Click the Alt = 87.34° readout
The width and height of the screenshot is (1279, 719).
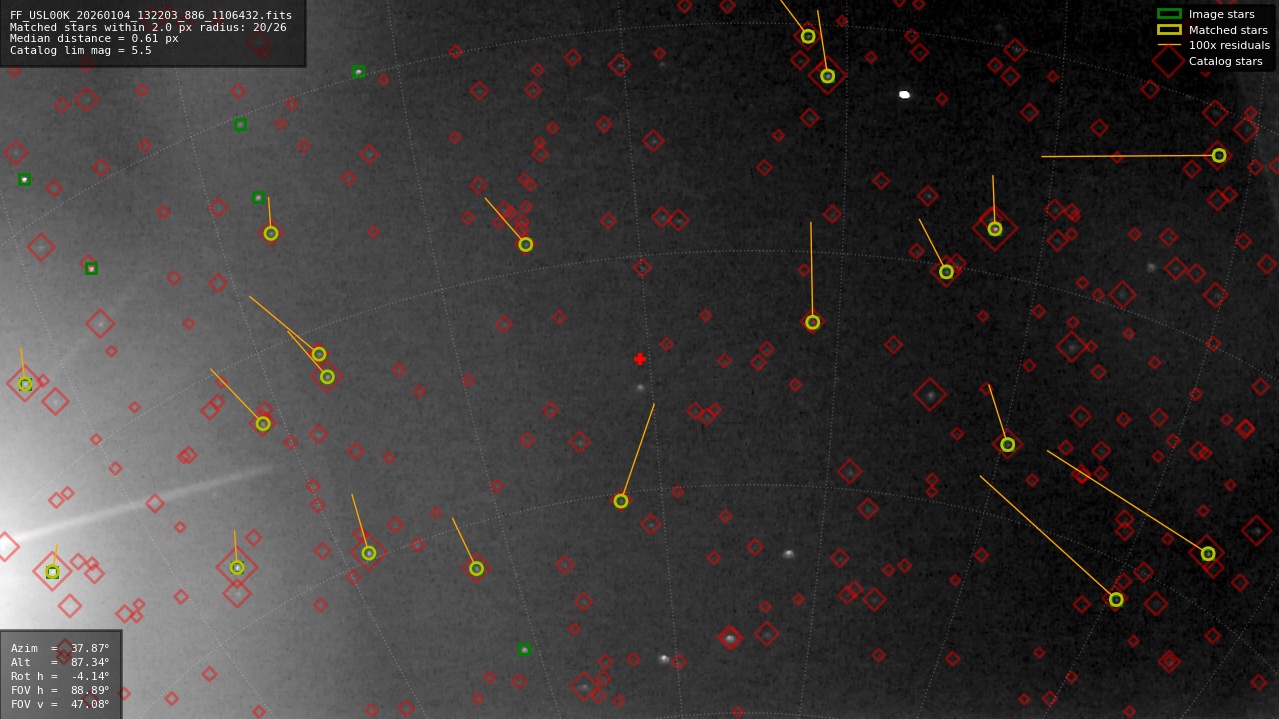point(60,662)
